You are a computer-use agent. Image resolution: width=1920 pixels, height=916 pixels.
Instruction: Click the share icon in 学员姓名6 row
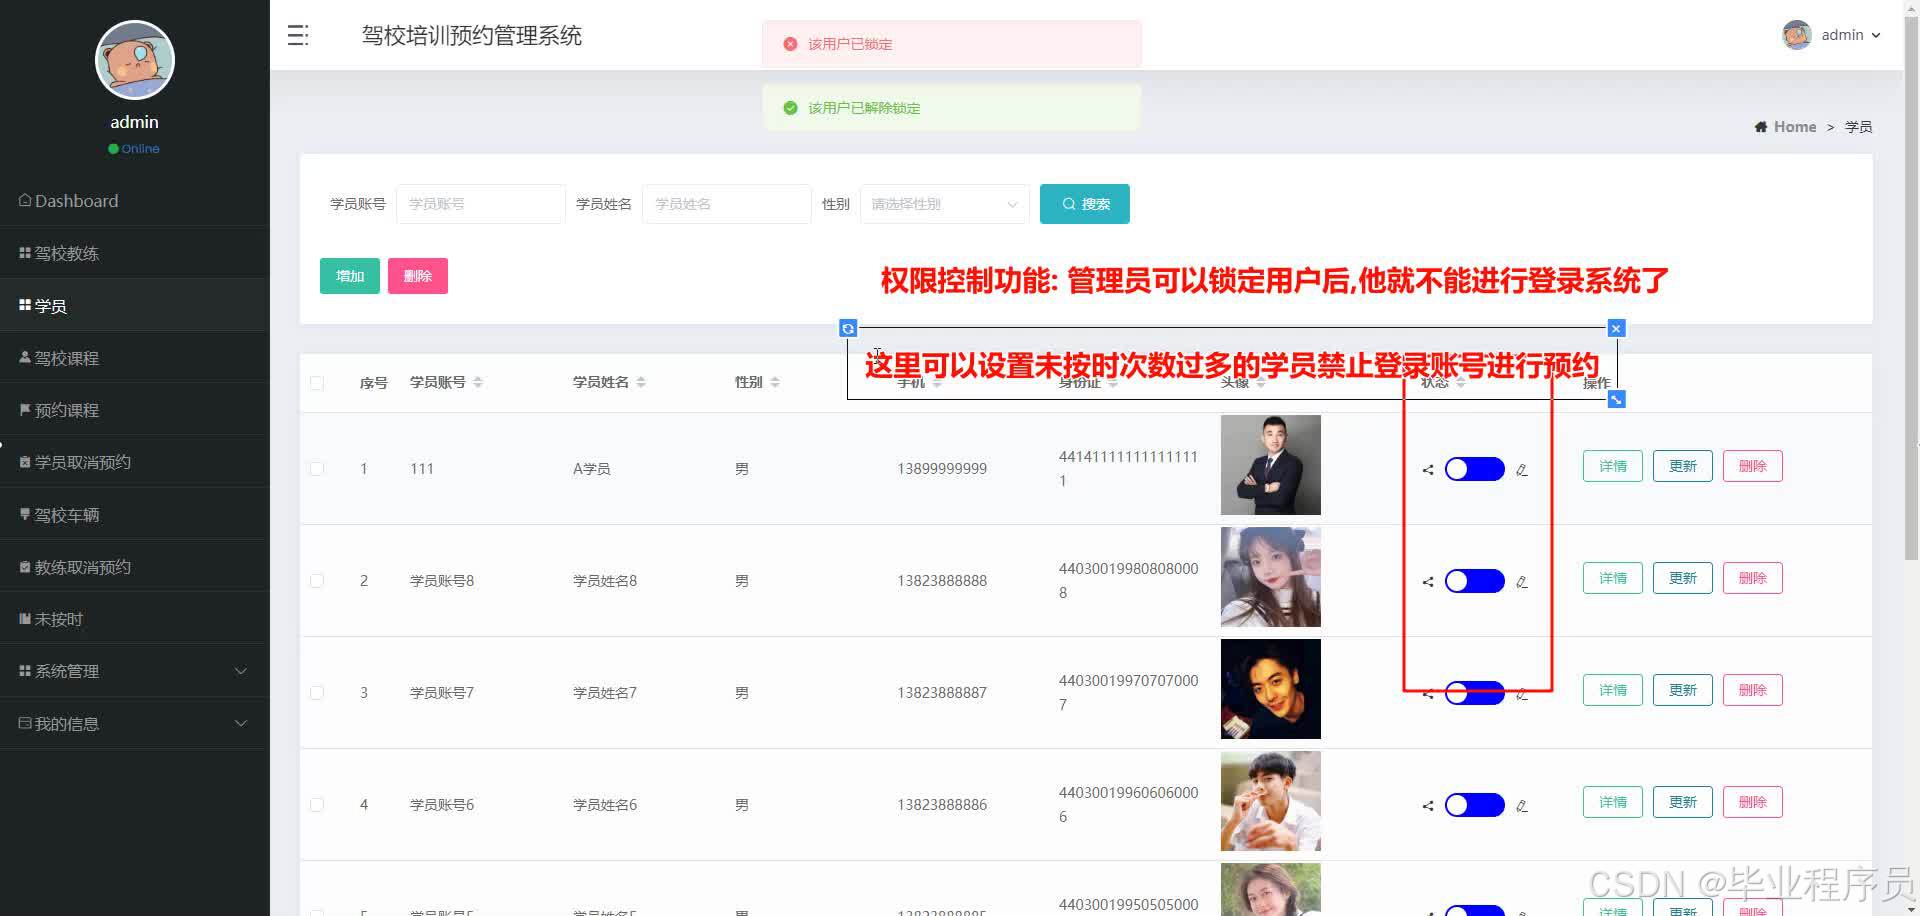[x=1428, y=806]
